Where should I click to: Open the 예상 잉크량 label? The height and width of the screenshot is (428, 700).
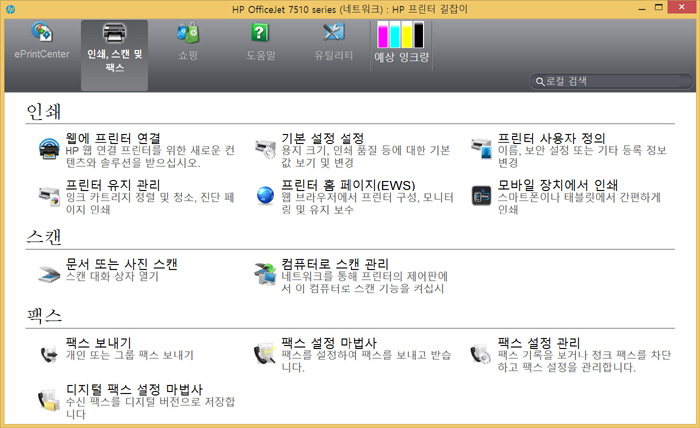[401, 57]
